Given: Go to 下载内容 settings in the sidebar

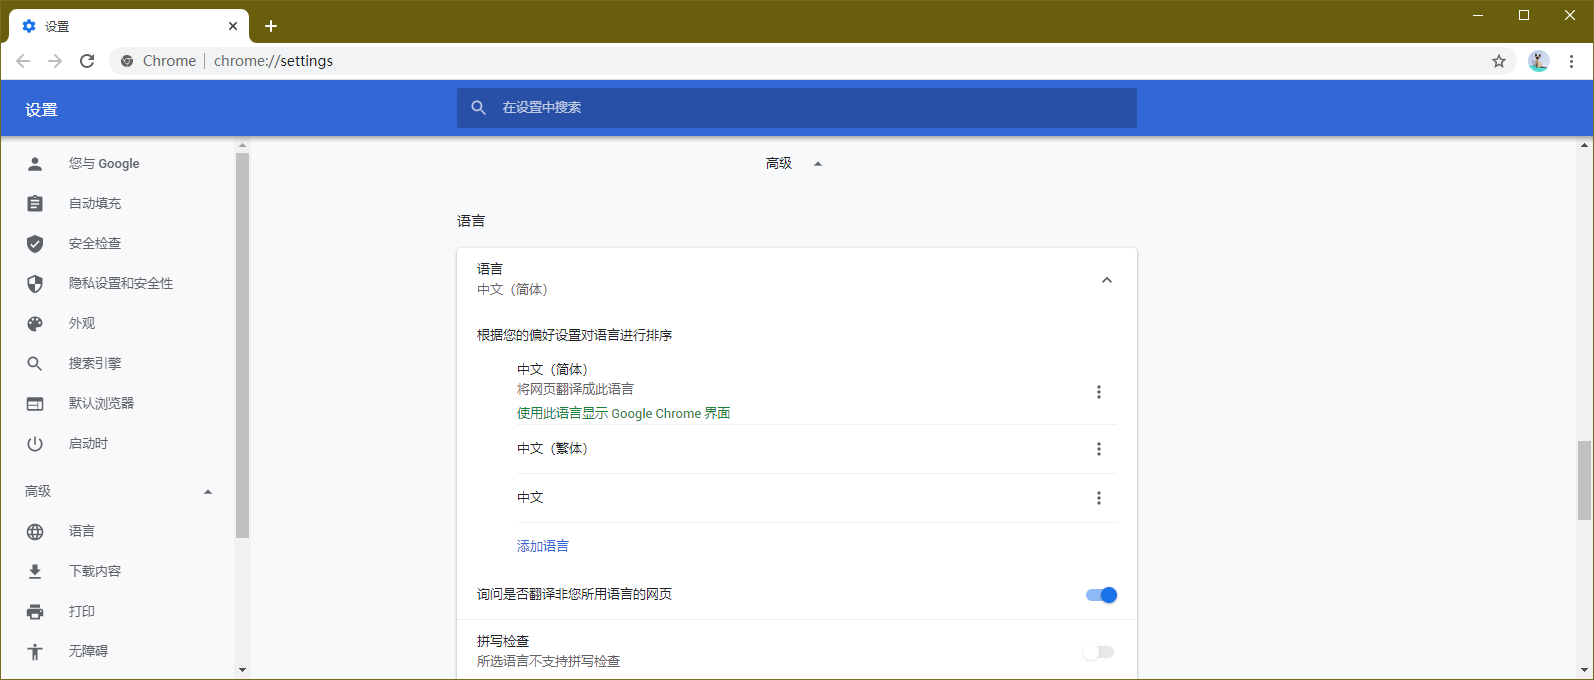Looking at the screenshot, I should (95, 572).
